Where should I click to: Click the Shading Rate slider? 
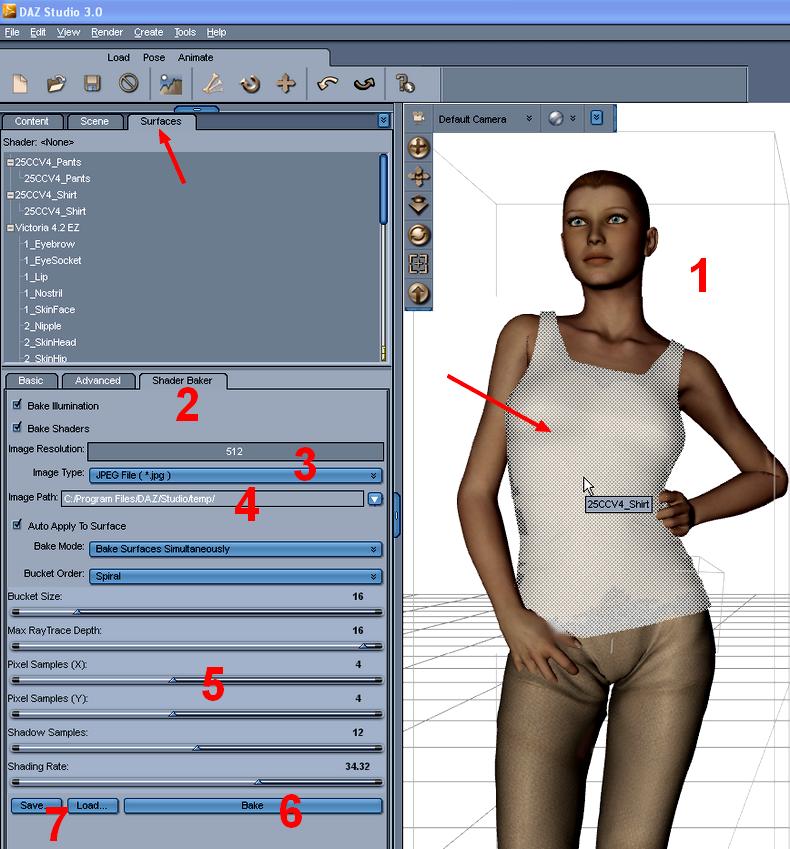(x=197, y=782)
